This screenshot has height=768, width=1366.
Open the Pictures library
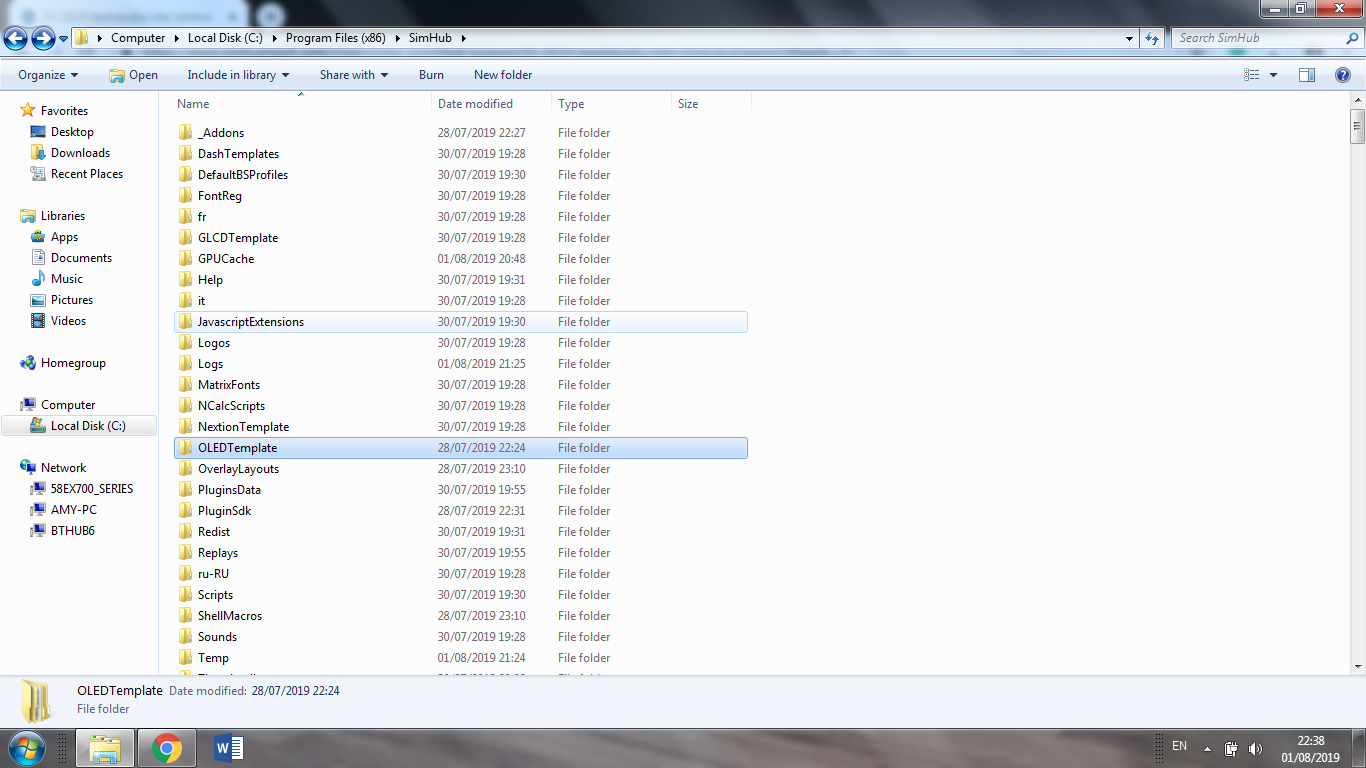(72, 300)
